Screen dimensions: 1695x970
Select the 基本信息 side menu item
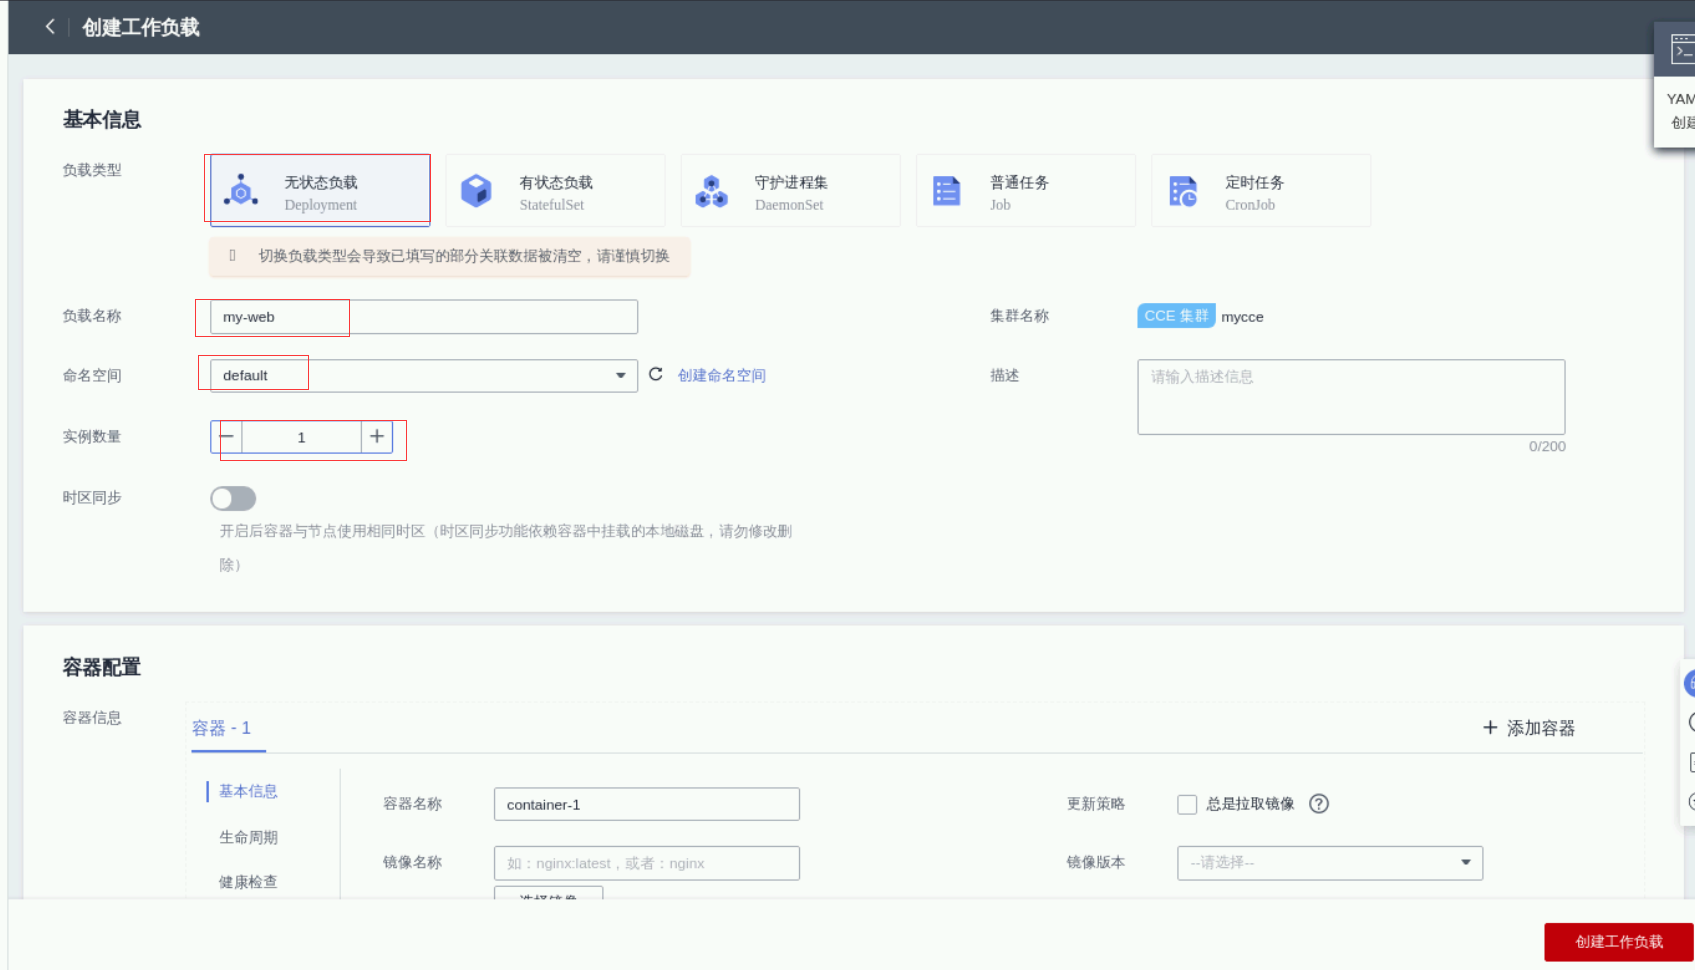[248, 791]
